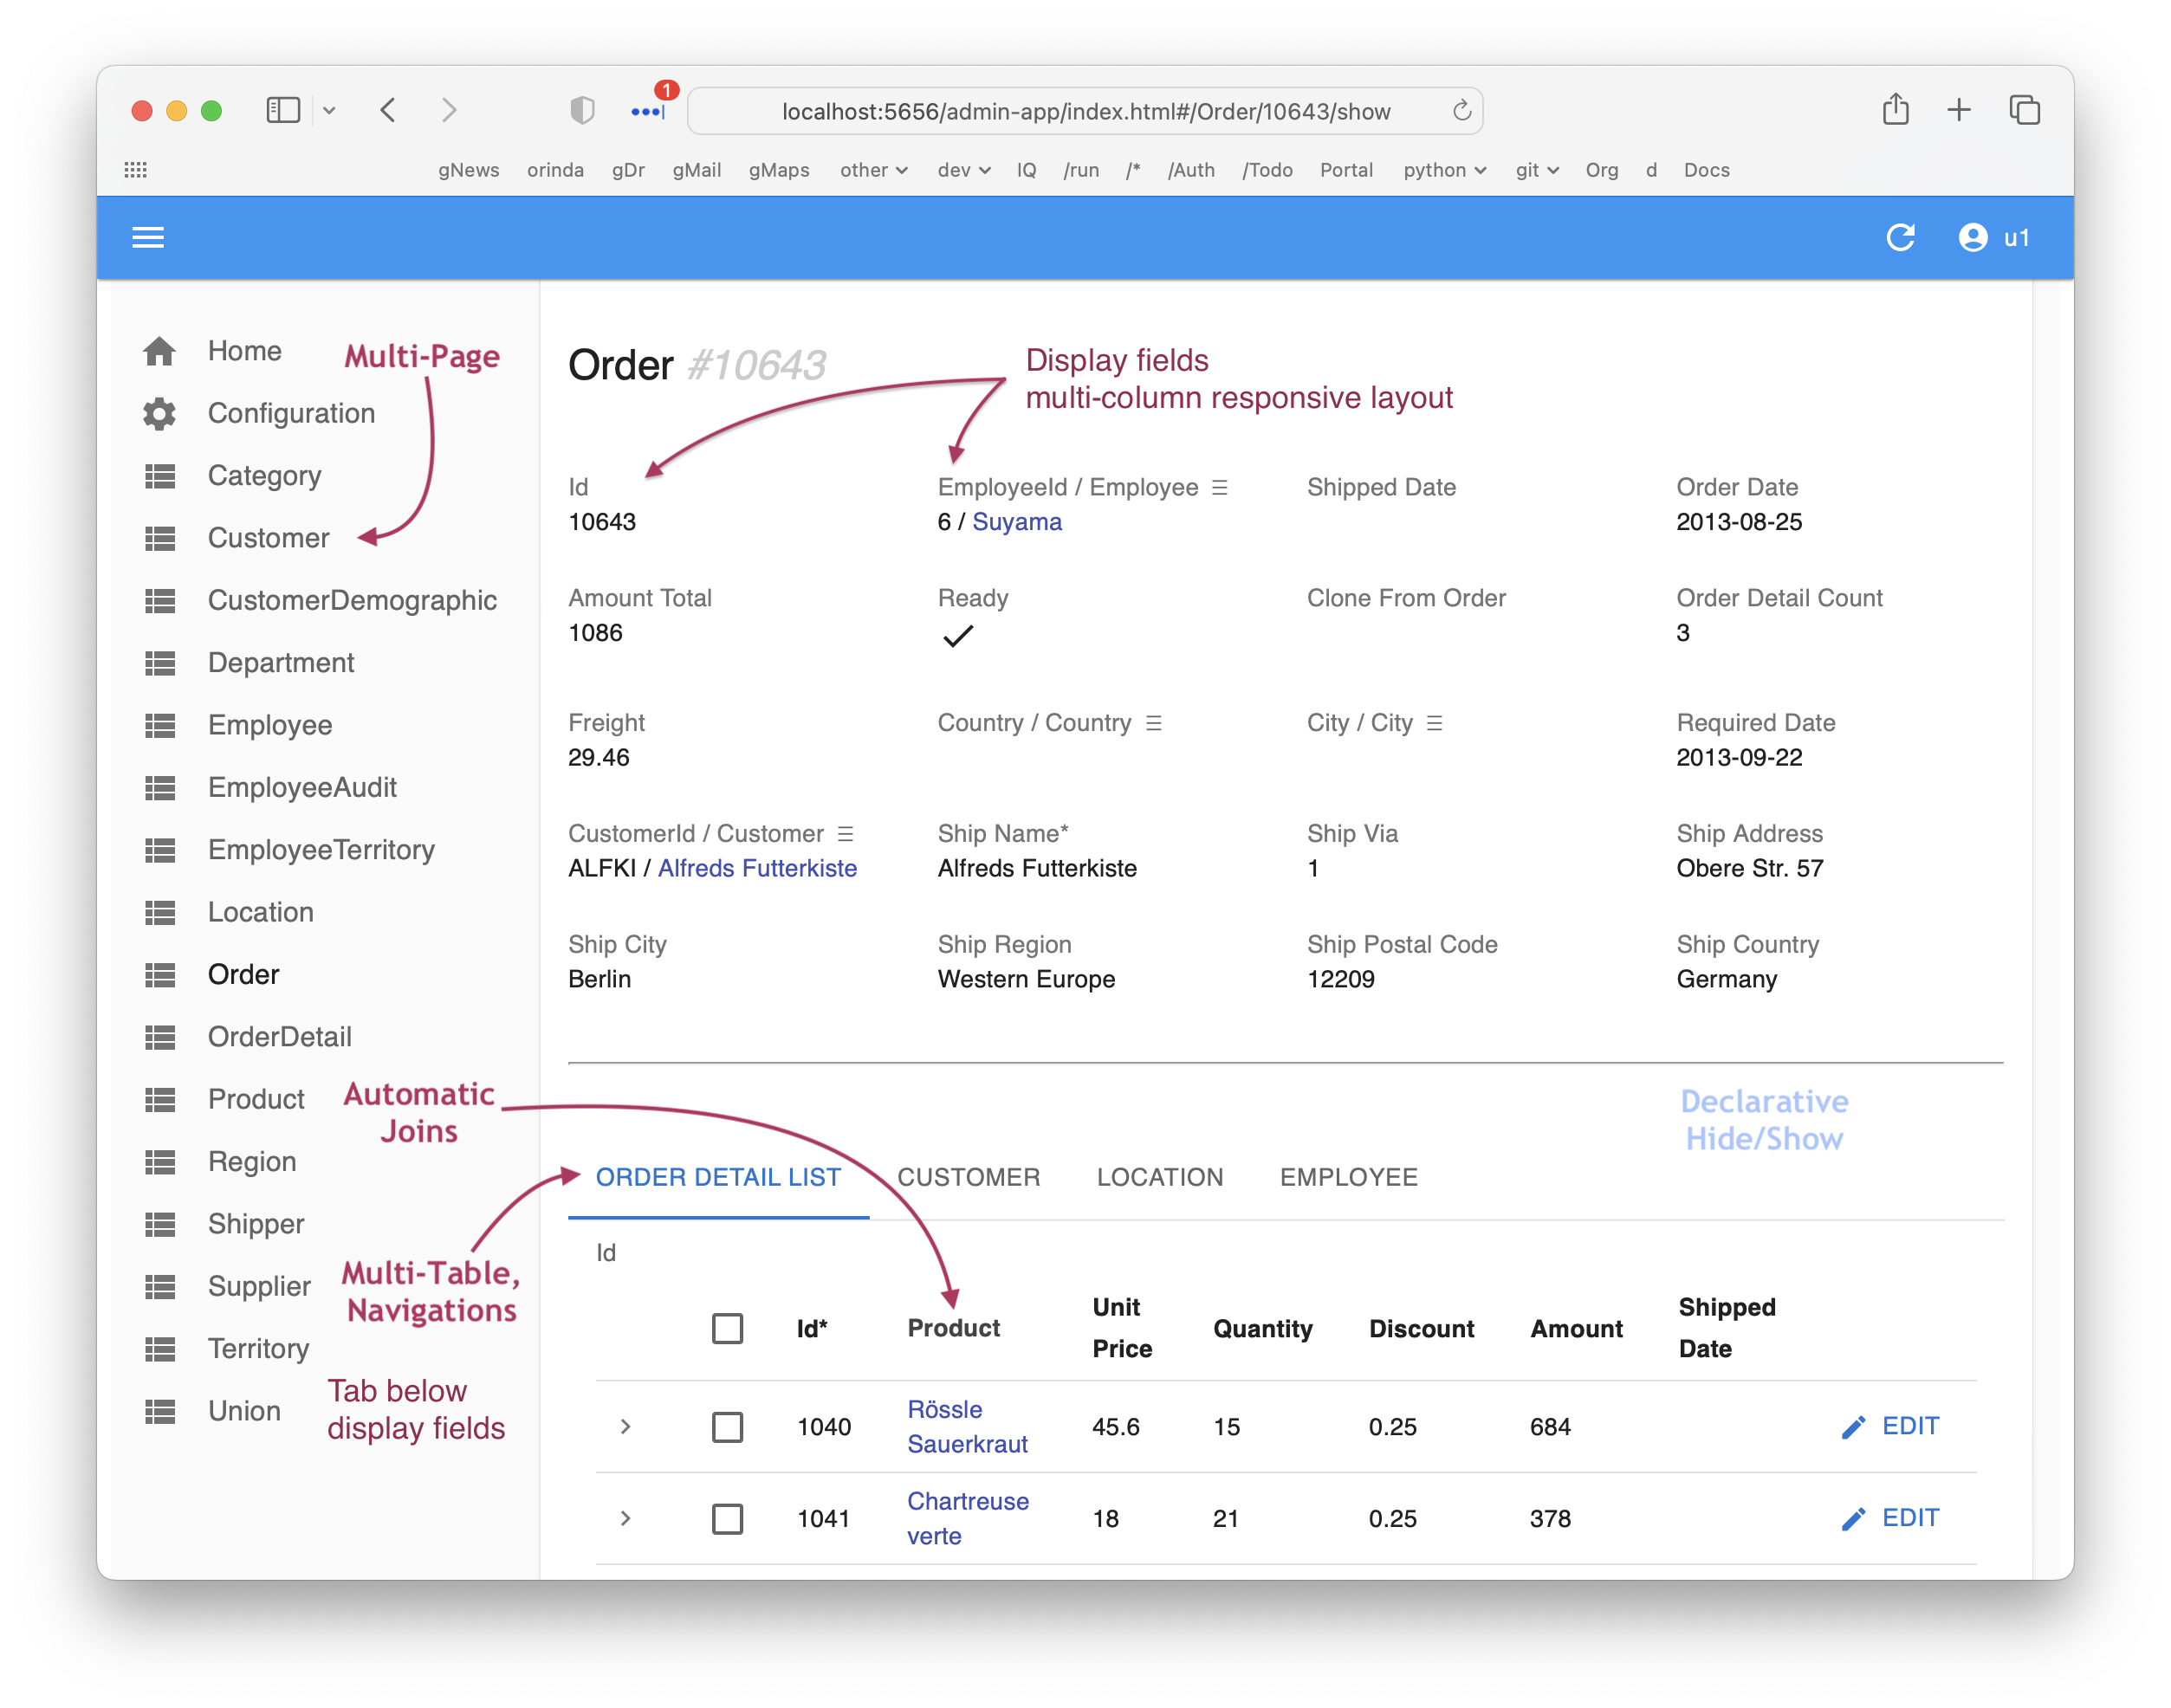Open the 'dev' bookmarks dropdown

coord(963,170)
